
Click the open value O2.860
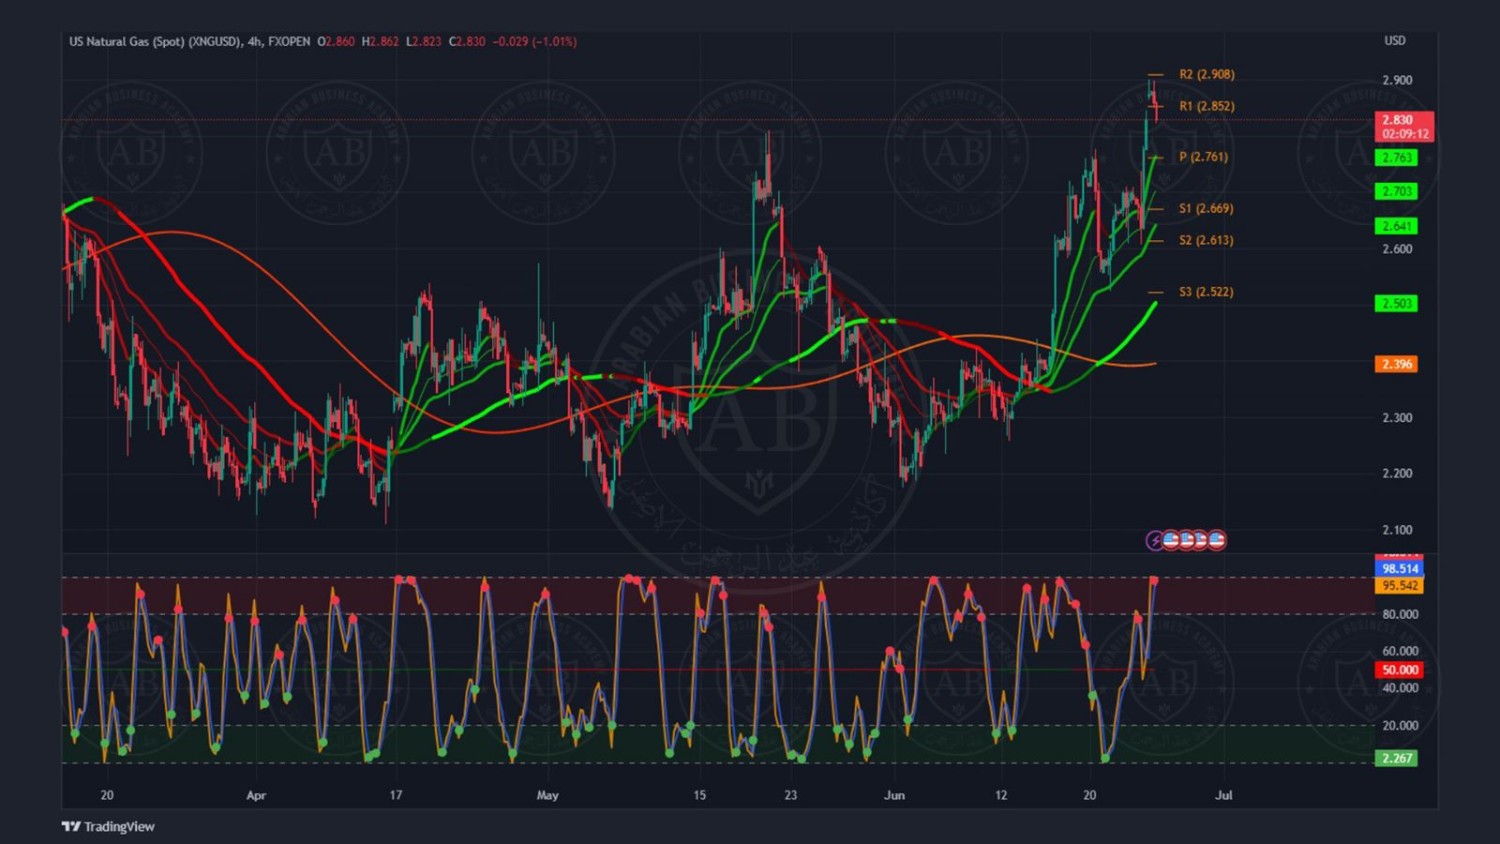click(336, 42)
